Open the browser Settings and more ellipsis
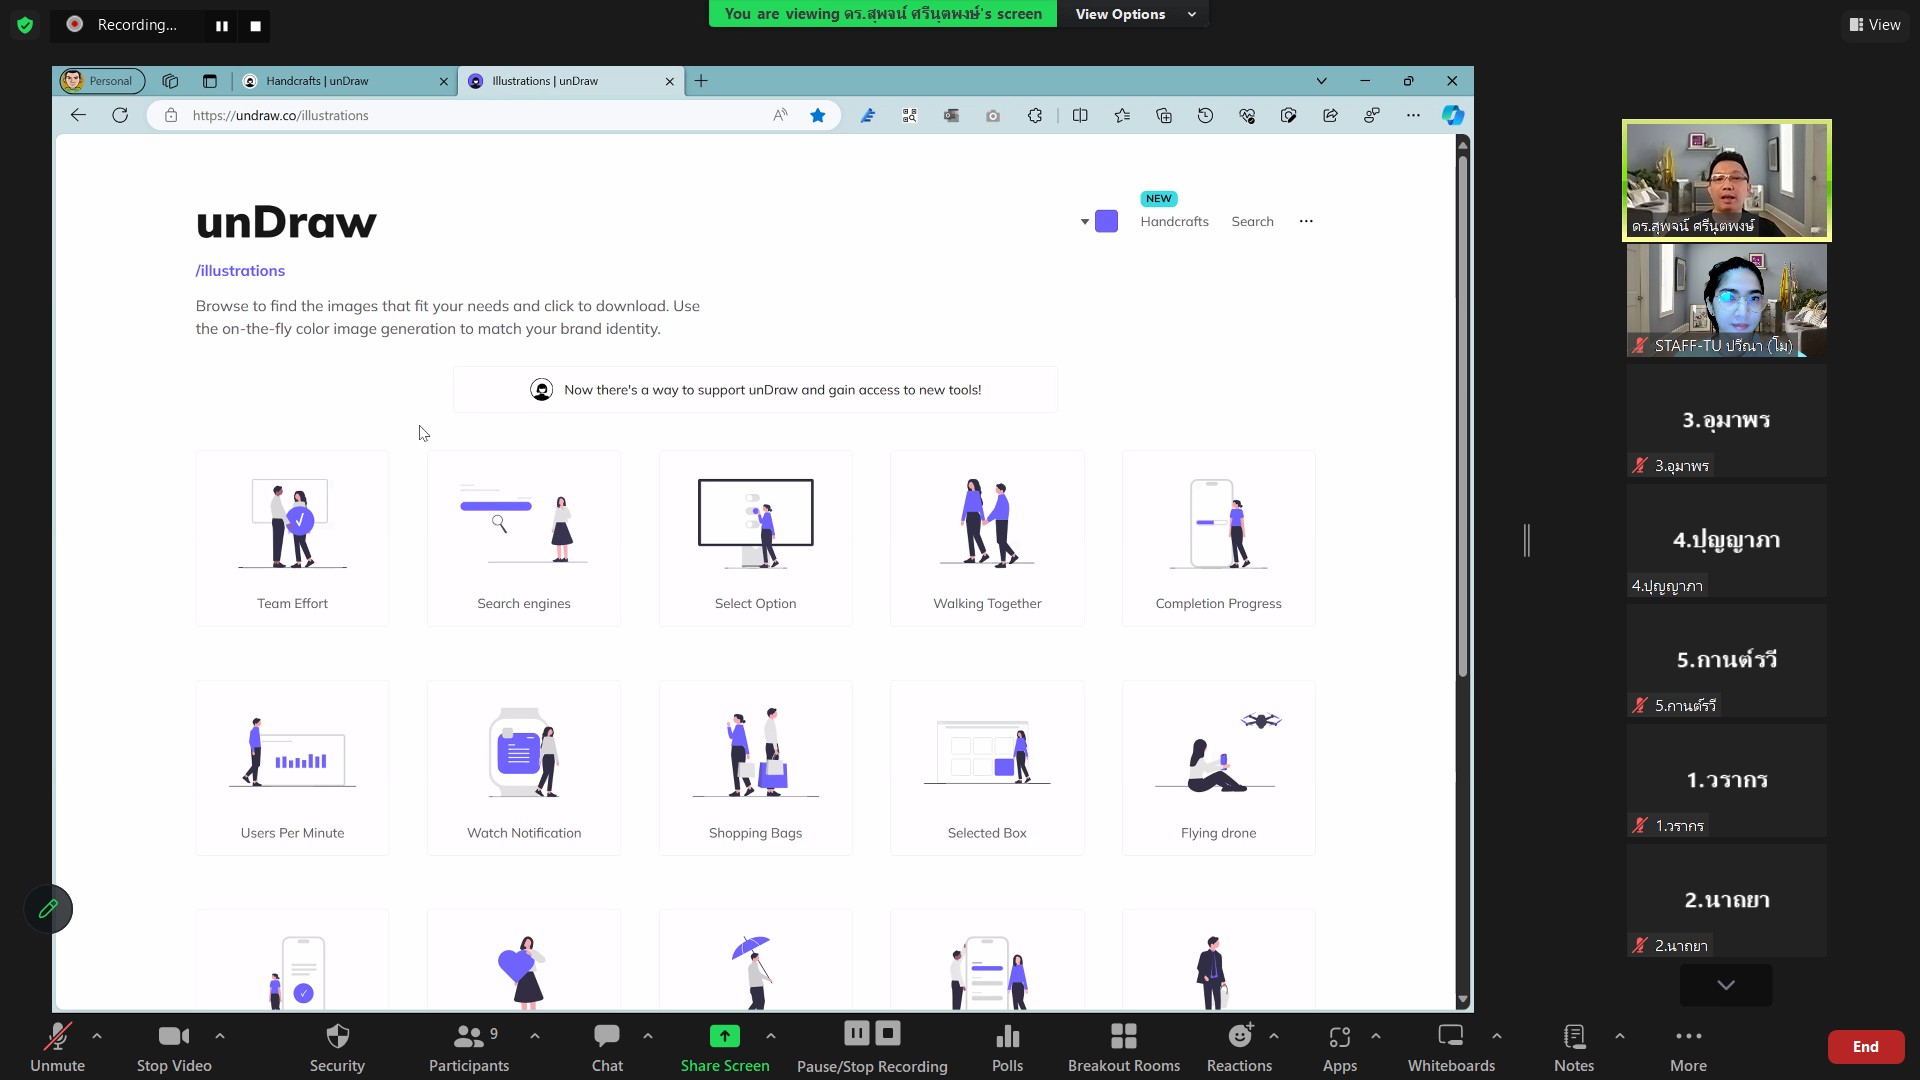Image resolution: width=1920 pixels, height=1080 pixels. tap(1413, 115)
